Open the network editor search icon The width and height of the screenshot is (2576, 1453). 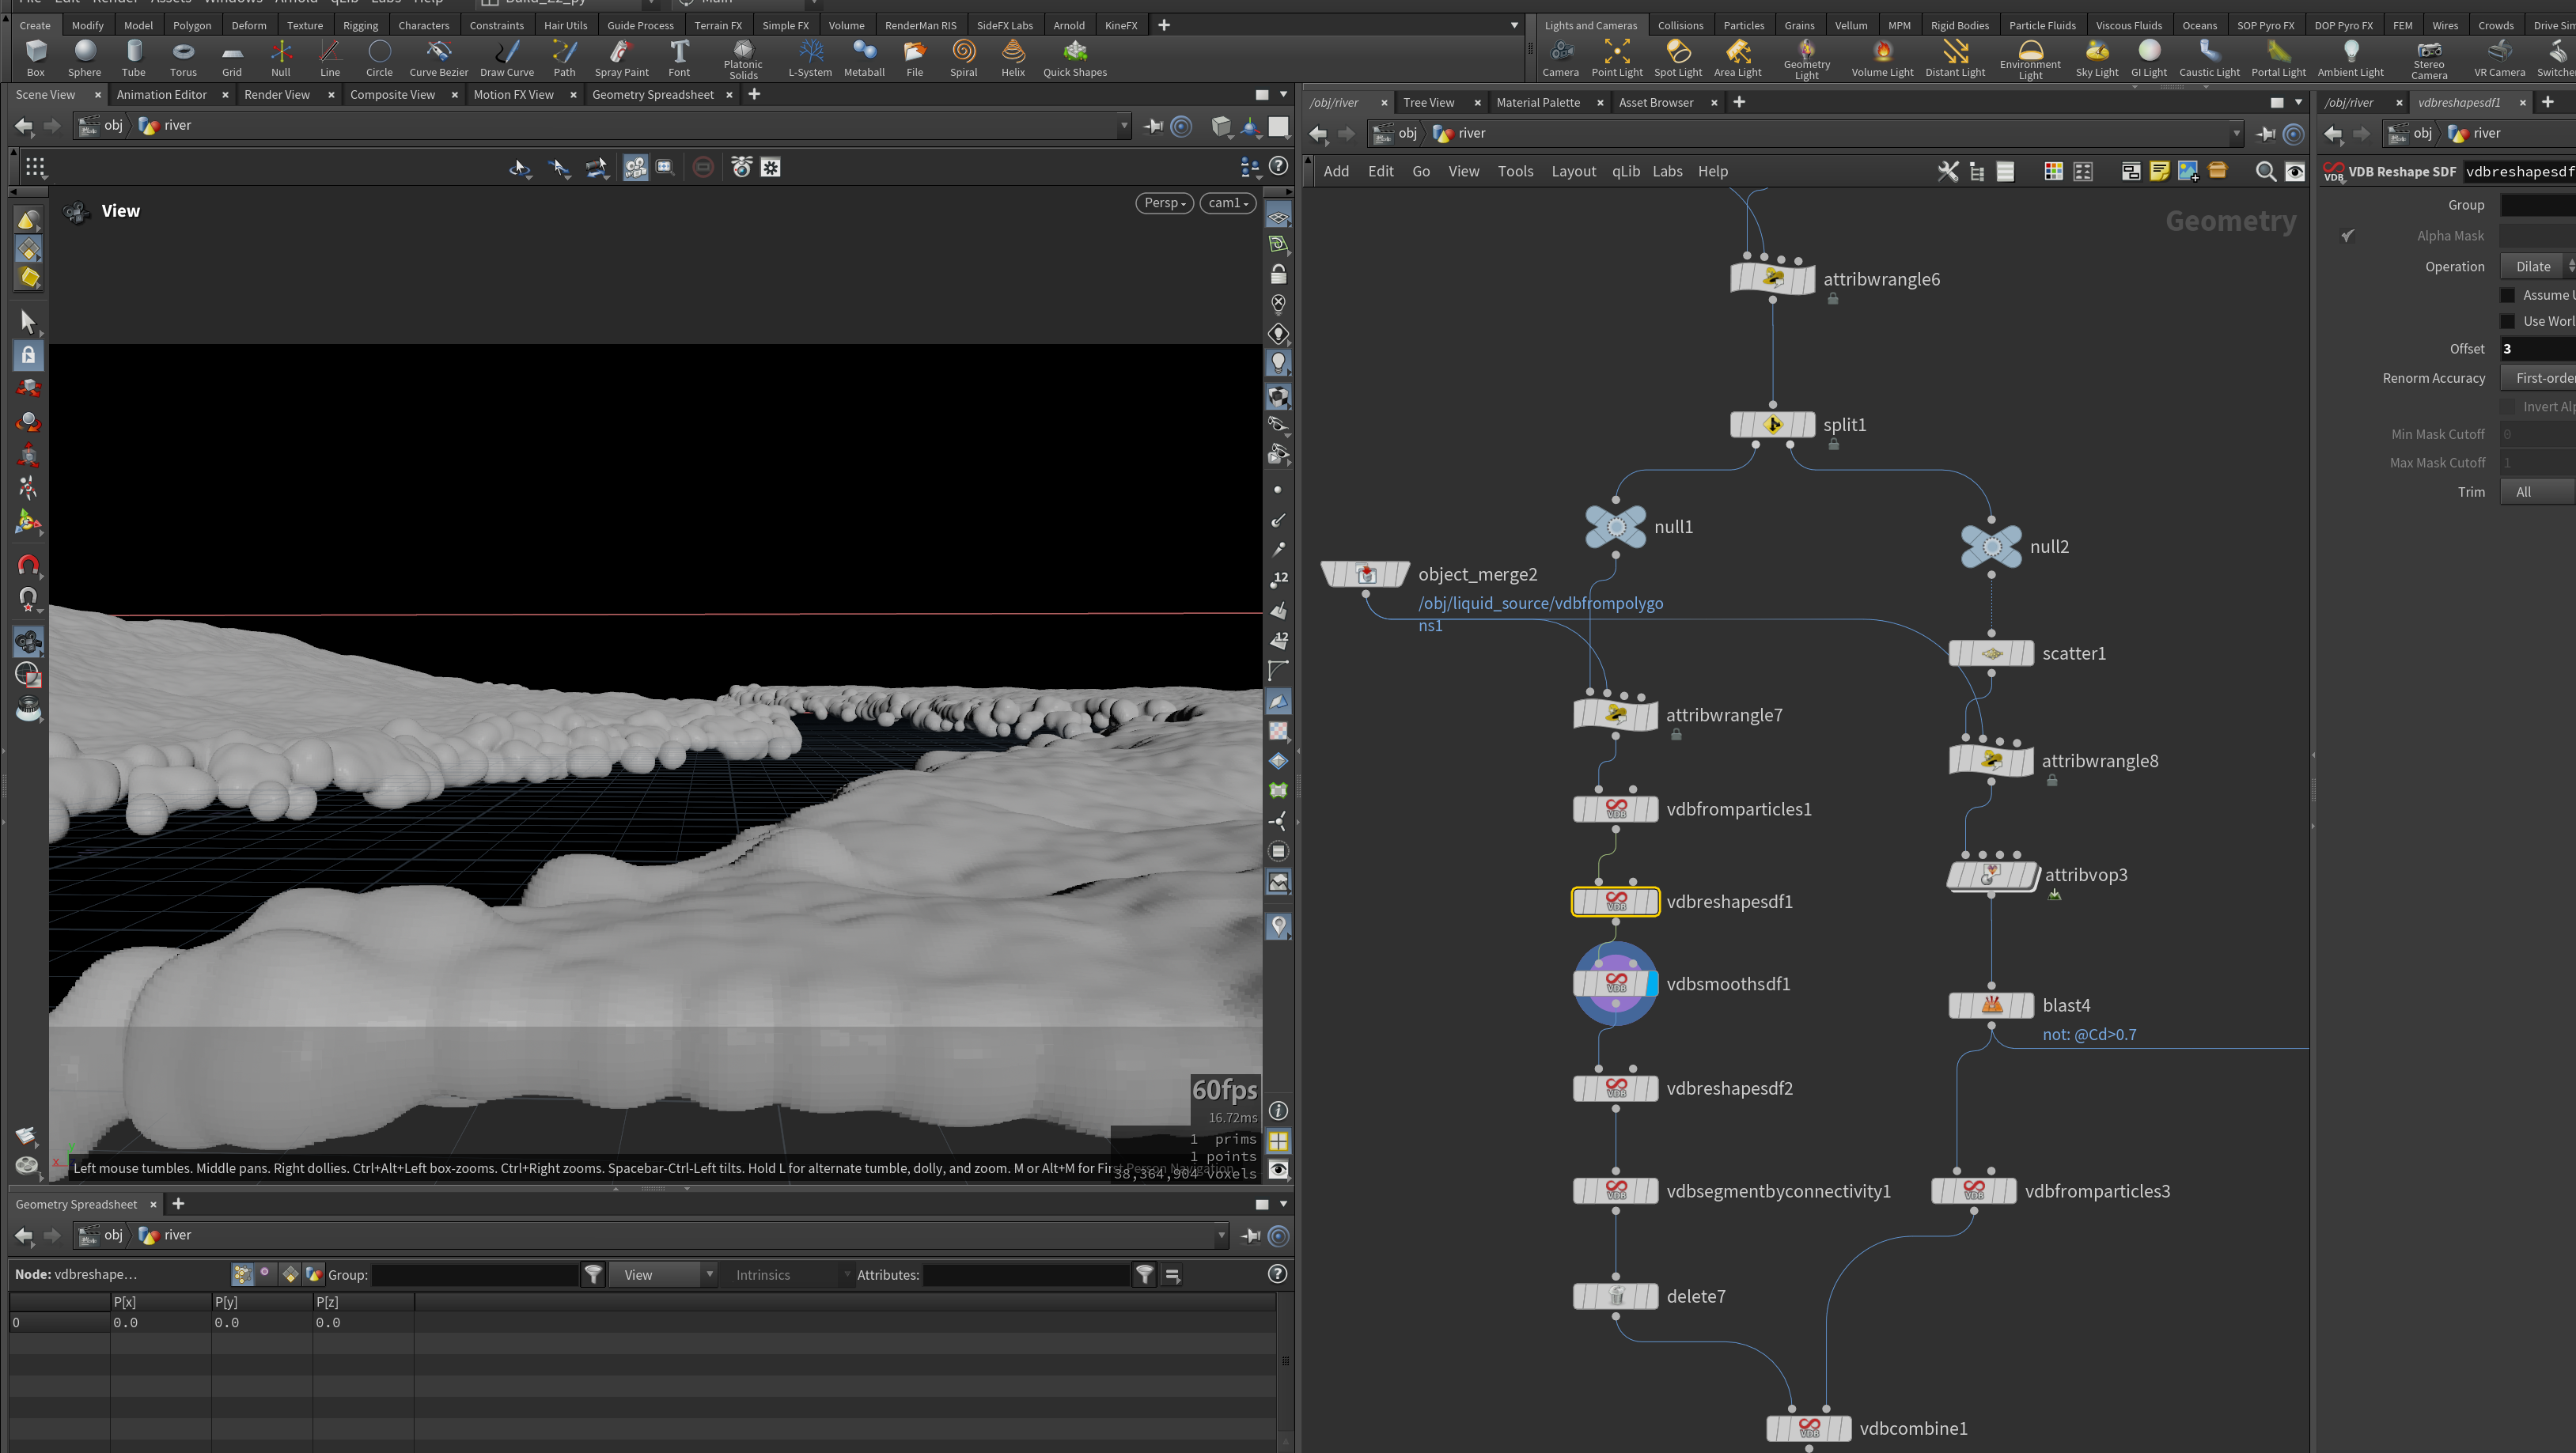click(2265, 172)
